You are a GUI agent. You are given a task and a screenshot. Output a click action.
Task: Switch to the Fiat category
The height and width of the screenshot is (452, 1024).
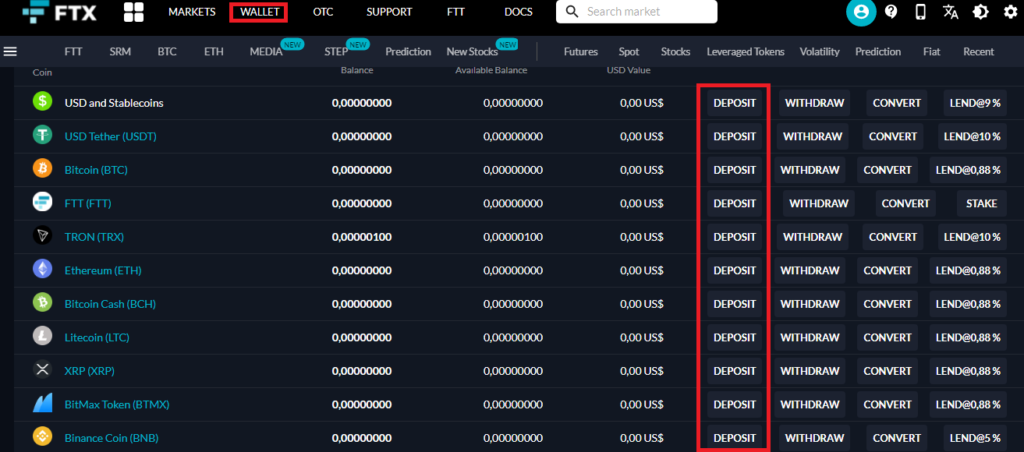932,52
